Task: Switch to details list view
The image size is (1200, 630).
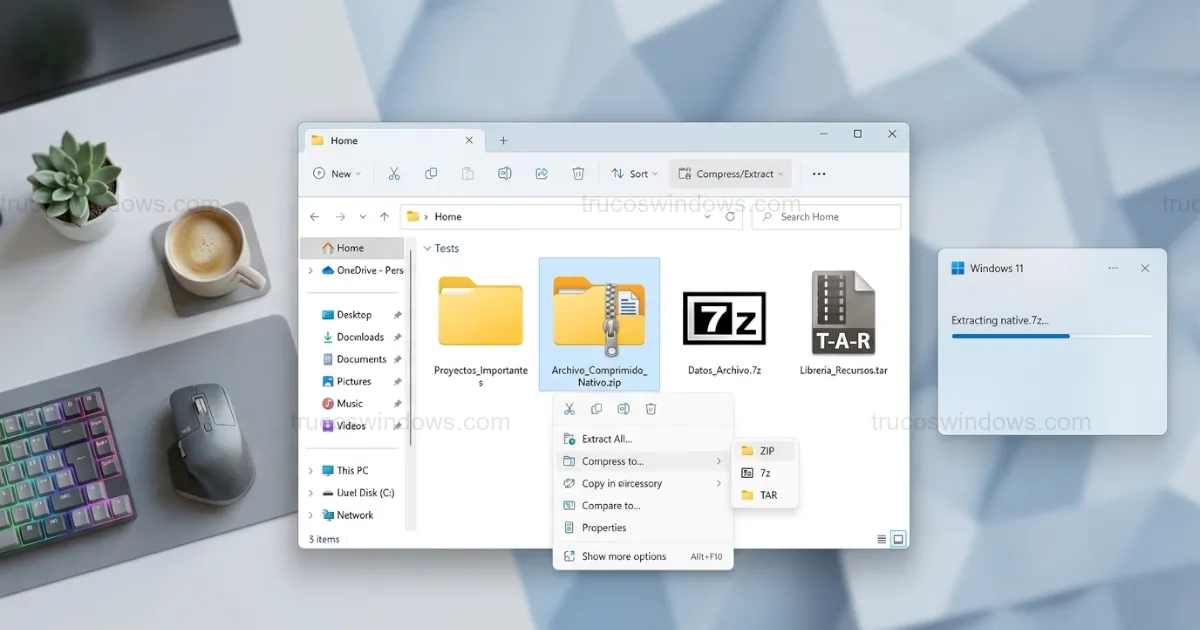Action: point(882,539)
